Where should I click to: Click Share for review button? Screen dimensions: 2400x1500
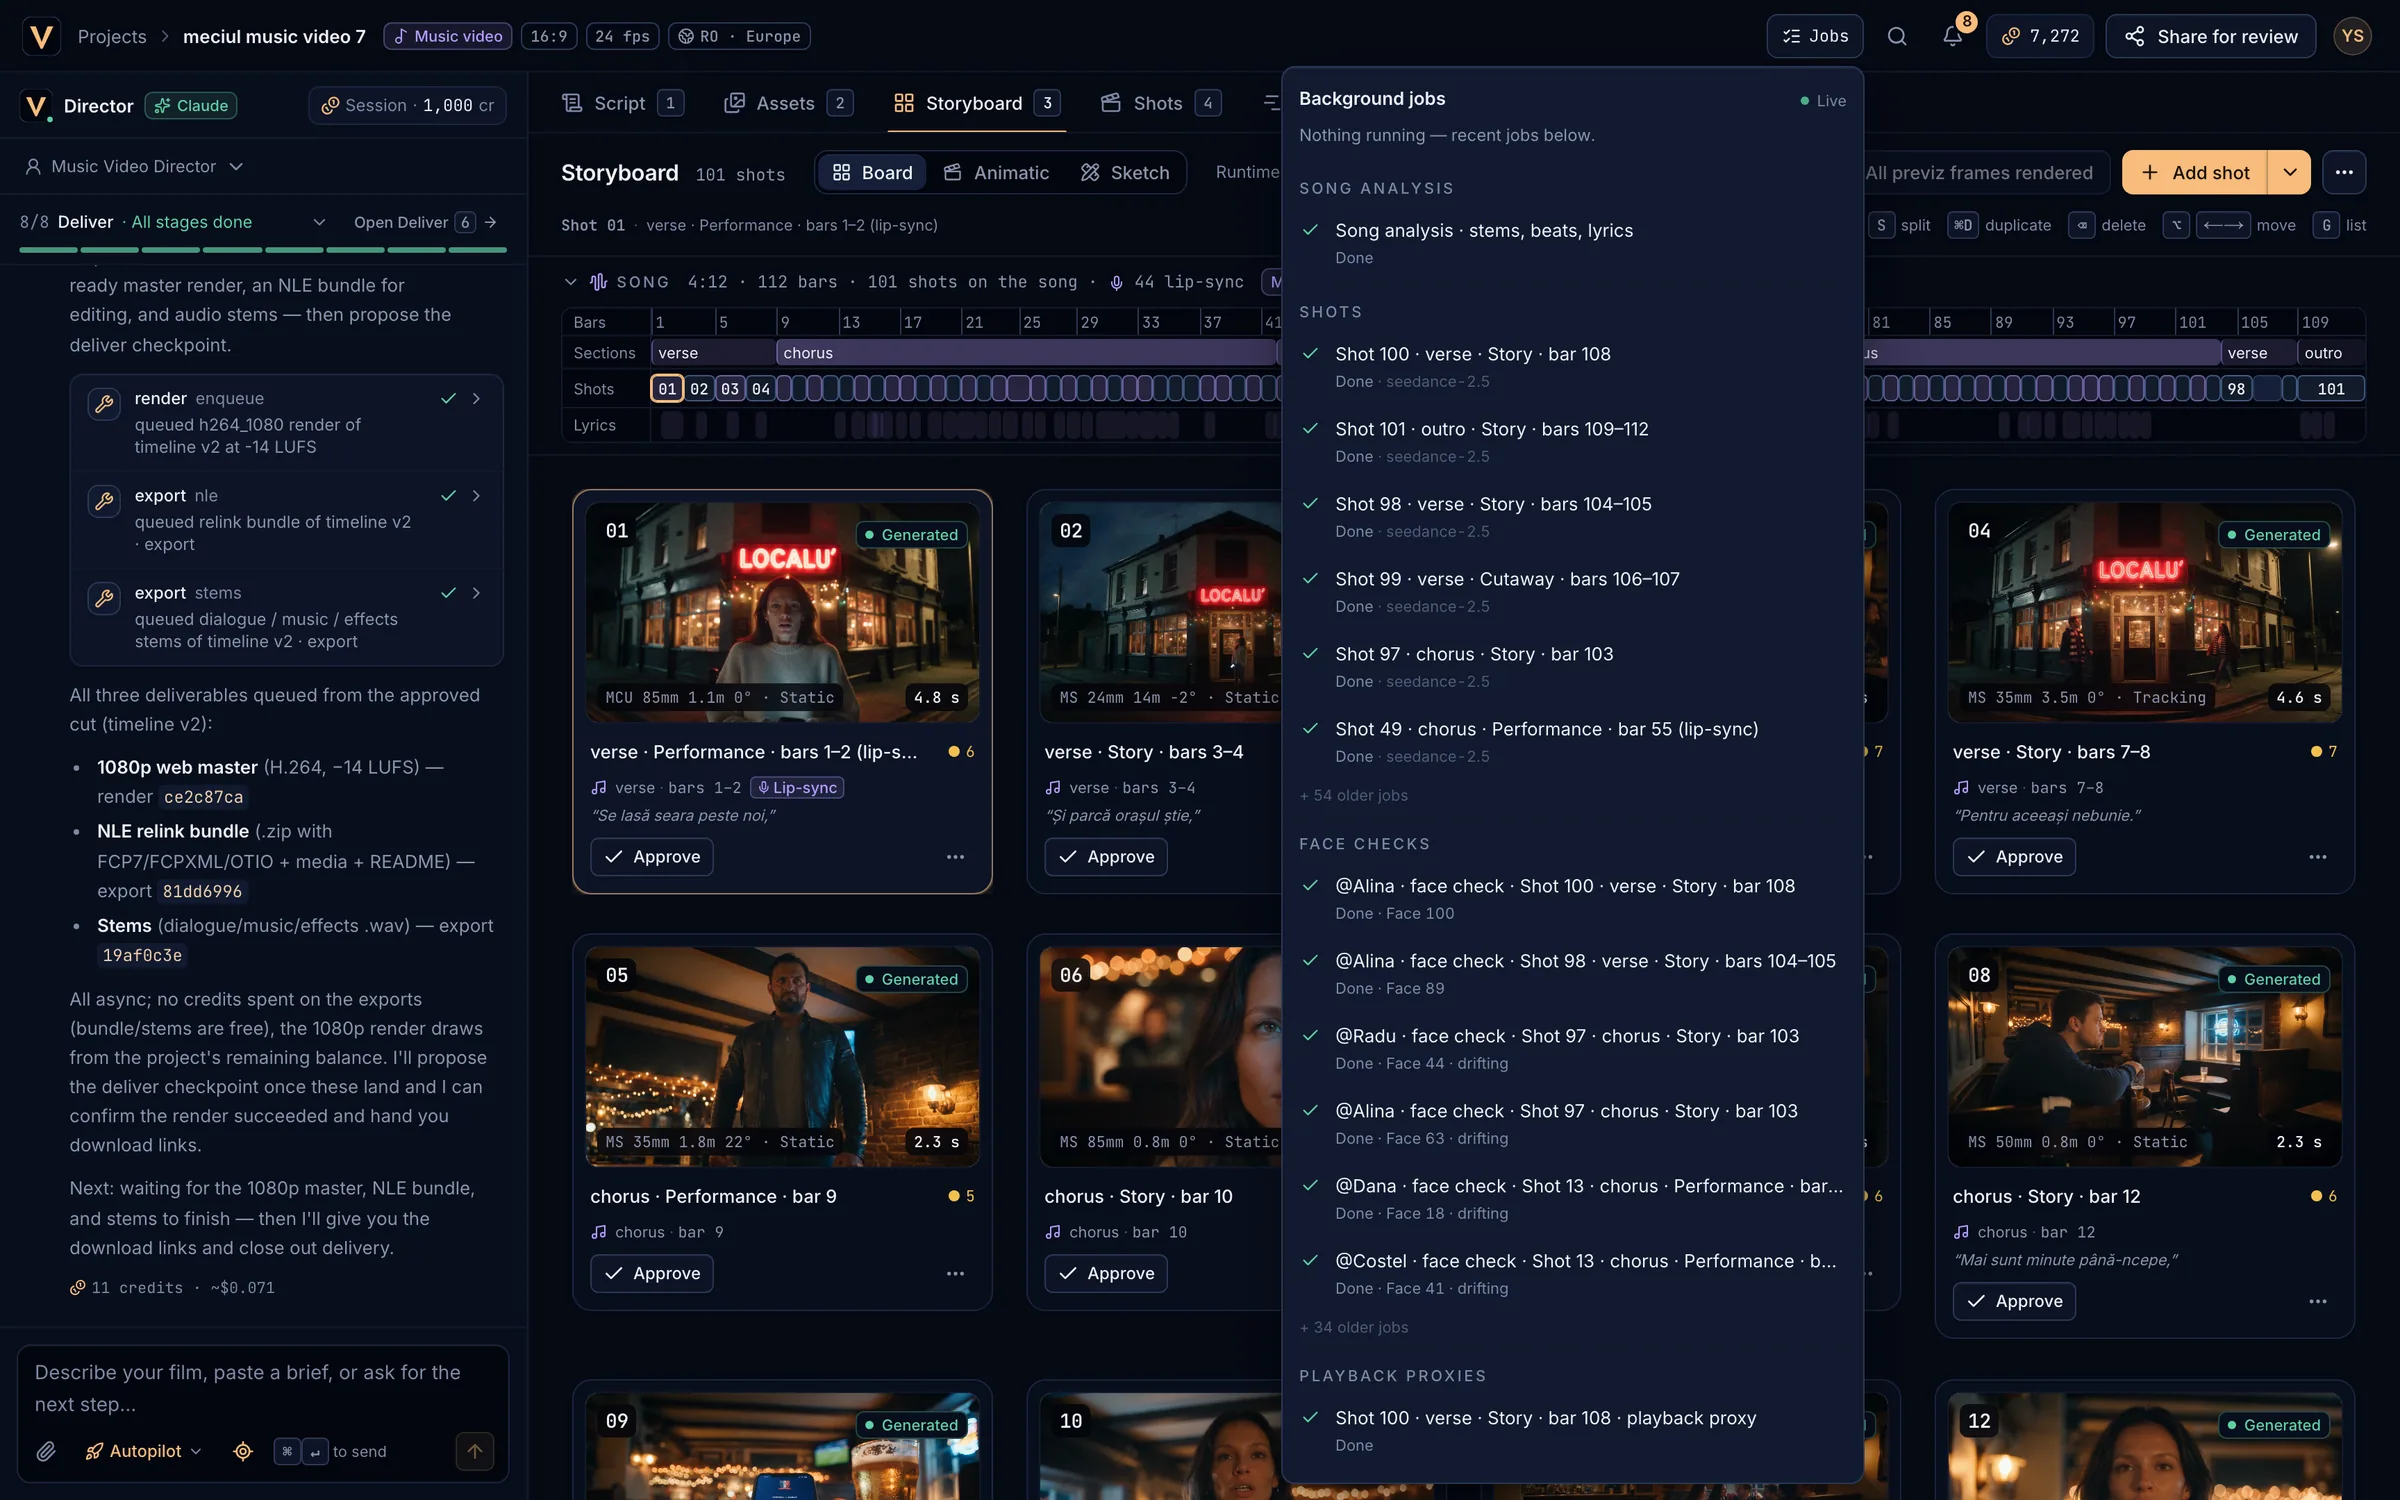pyautogui.click(x=2210, y=36)
